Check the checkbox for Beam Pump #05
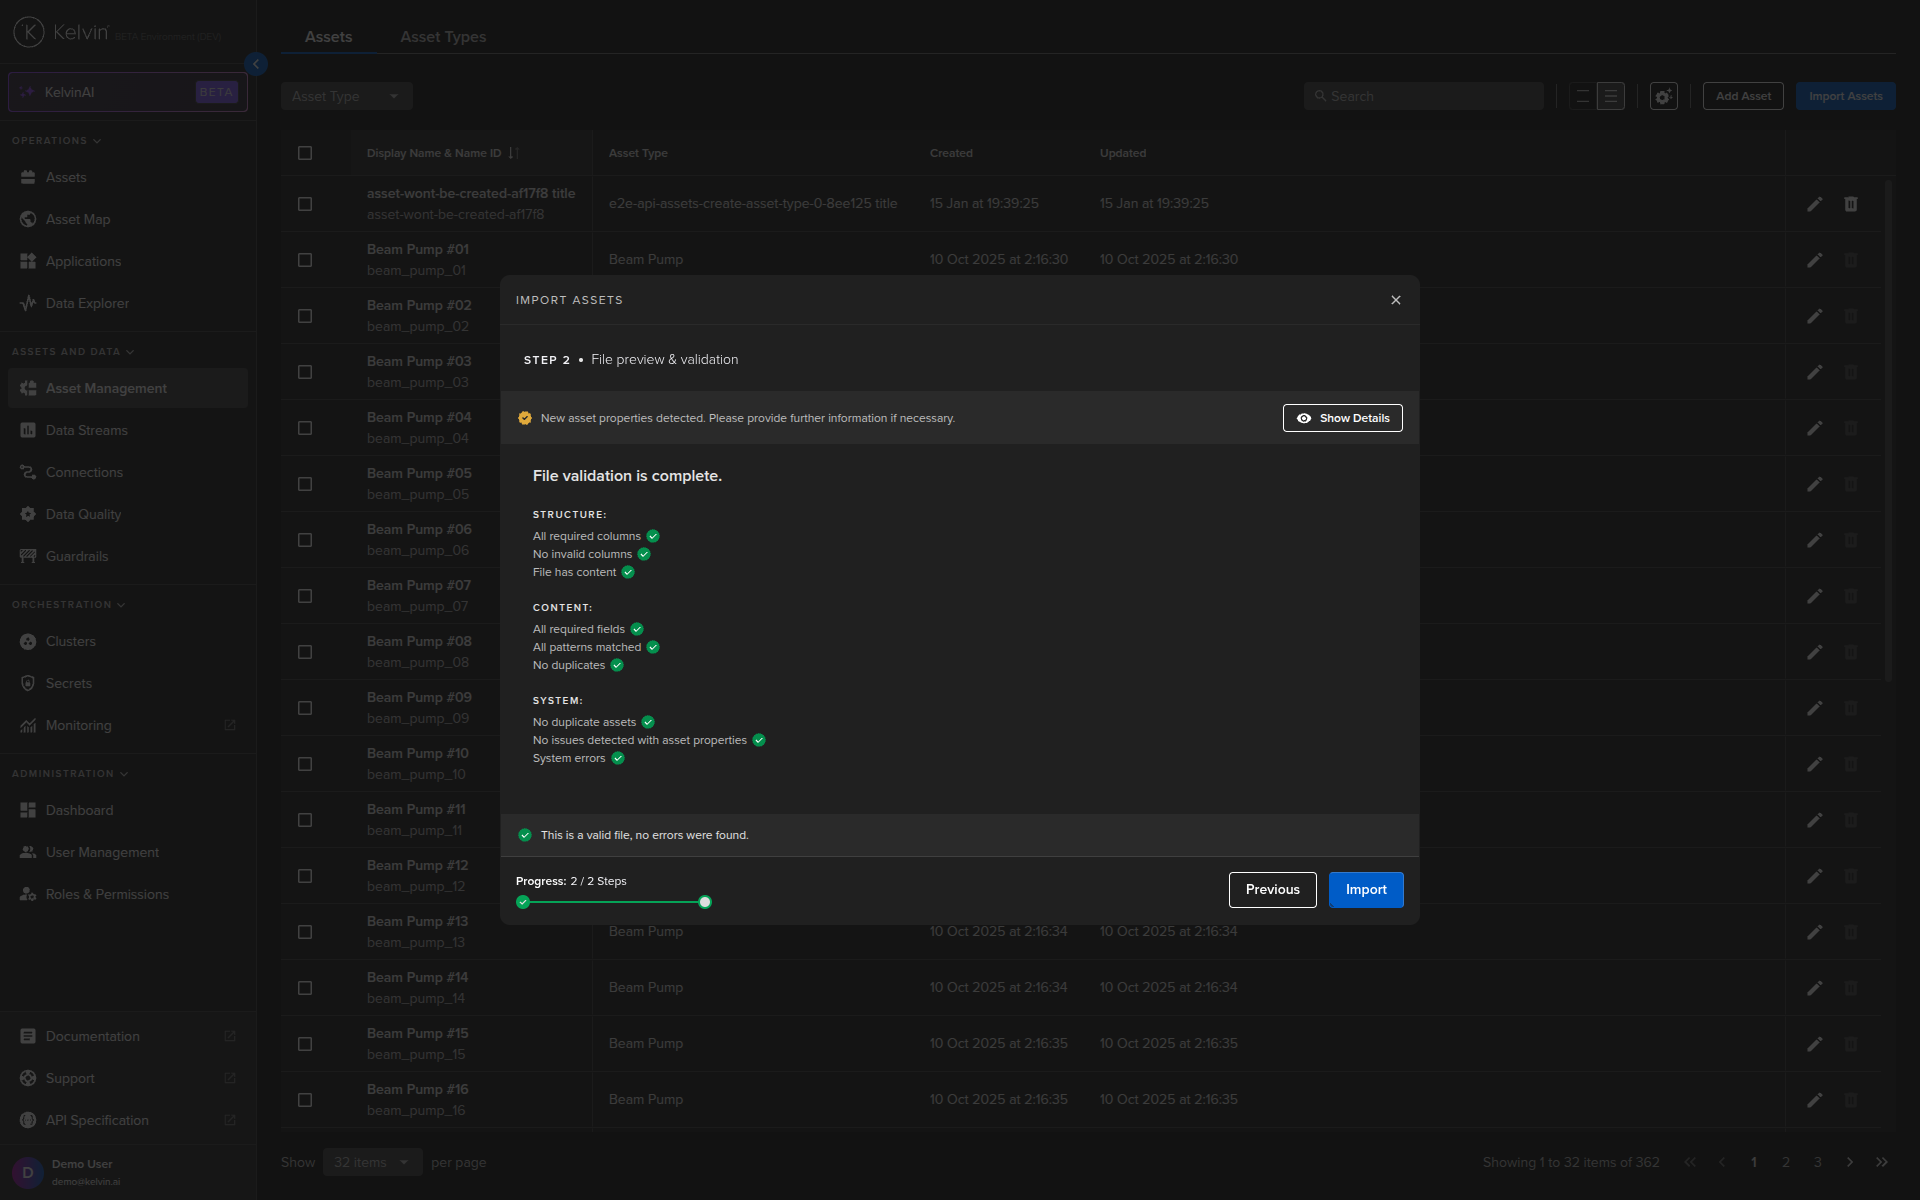This screenshot has height=1200, width=1920. click(x=305, y=483)
